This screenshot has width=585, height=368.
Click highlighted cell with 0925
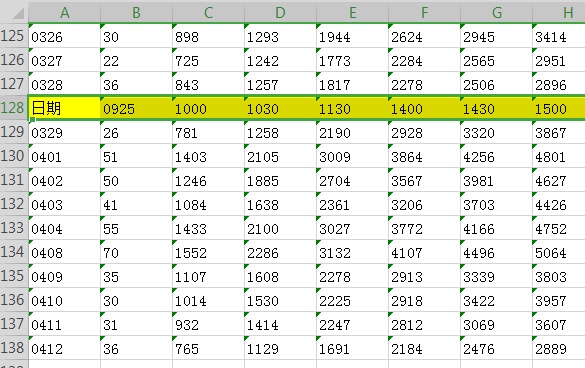[x=137, y=108]
